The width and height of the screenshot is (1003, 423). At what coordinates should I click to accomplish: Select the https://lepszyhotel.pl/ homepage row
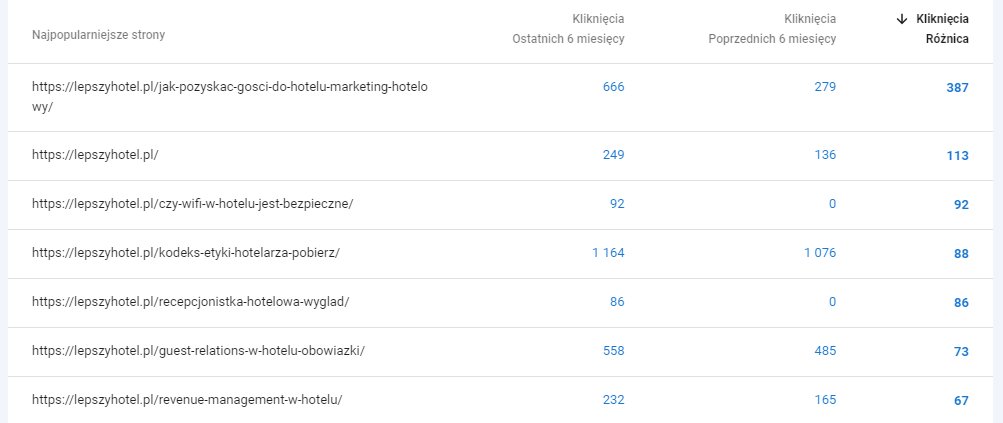click(95, 155)
